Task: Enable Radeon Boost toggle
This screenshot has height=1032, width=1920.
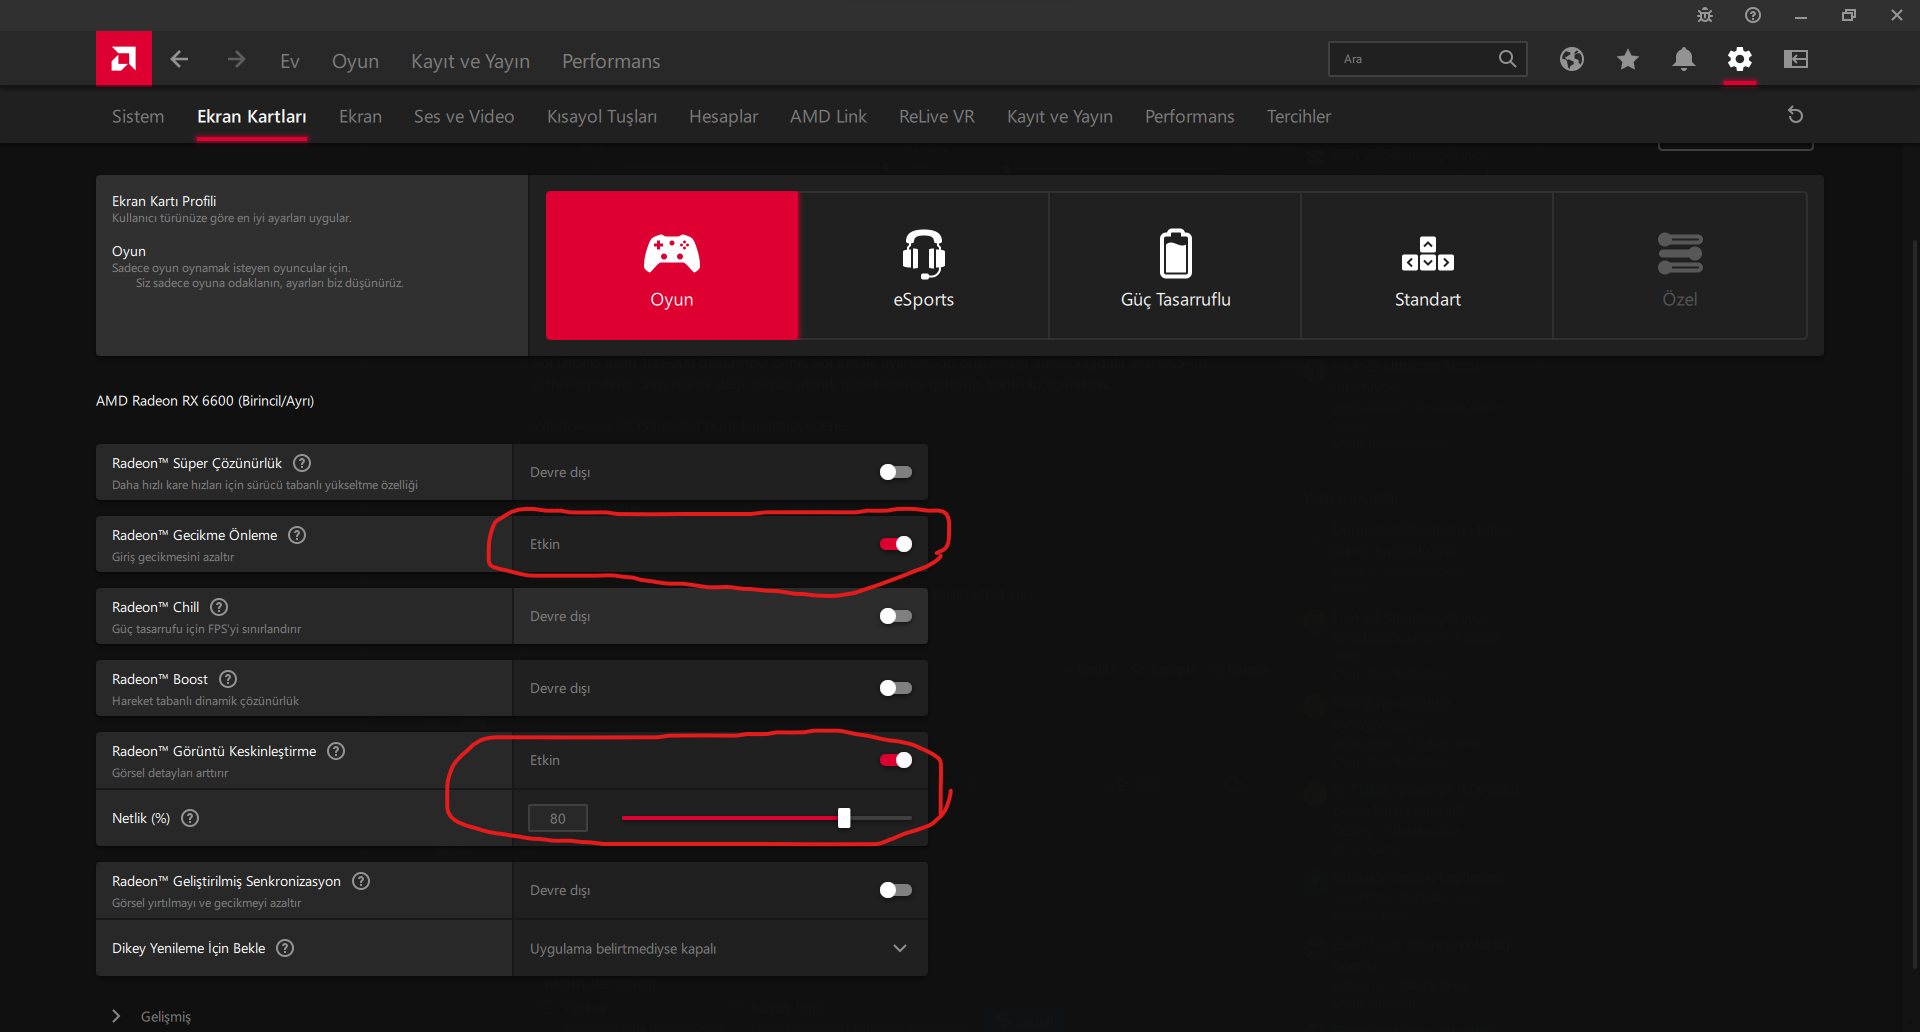Action: 896,688
